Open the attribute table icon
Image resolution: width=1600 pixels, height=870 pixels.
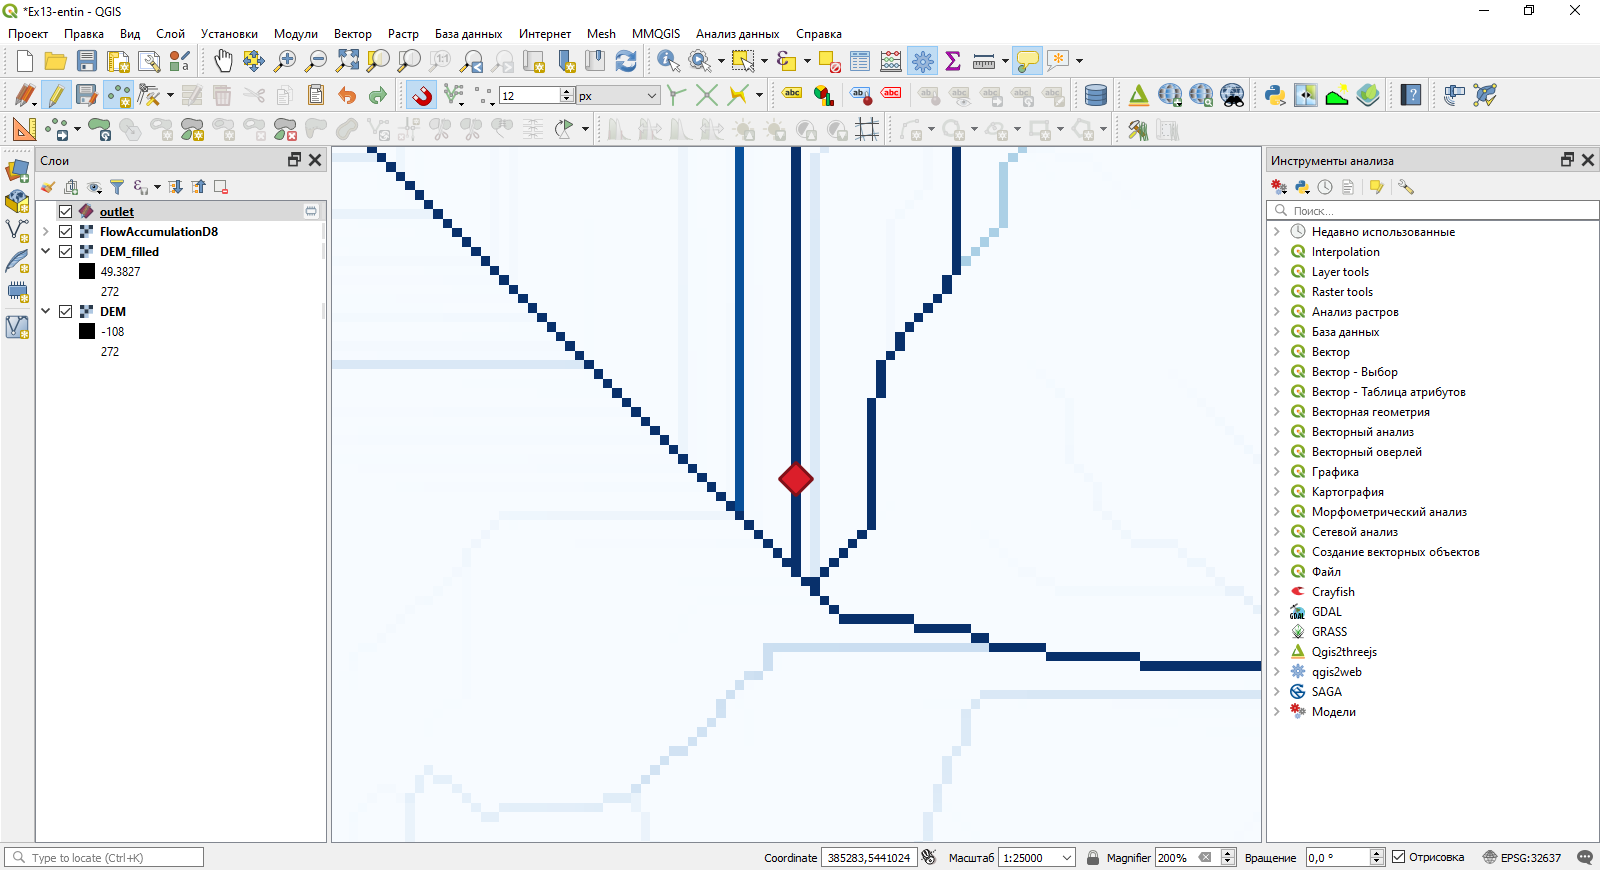[860, 61]
